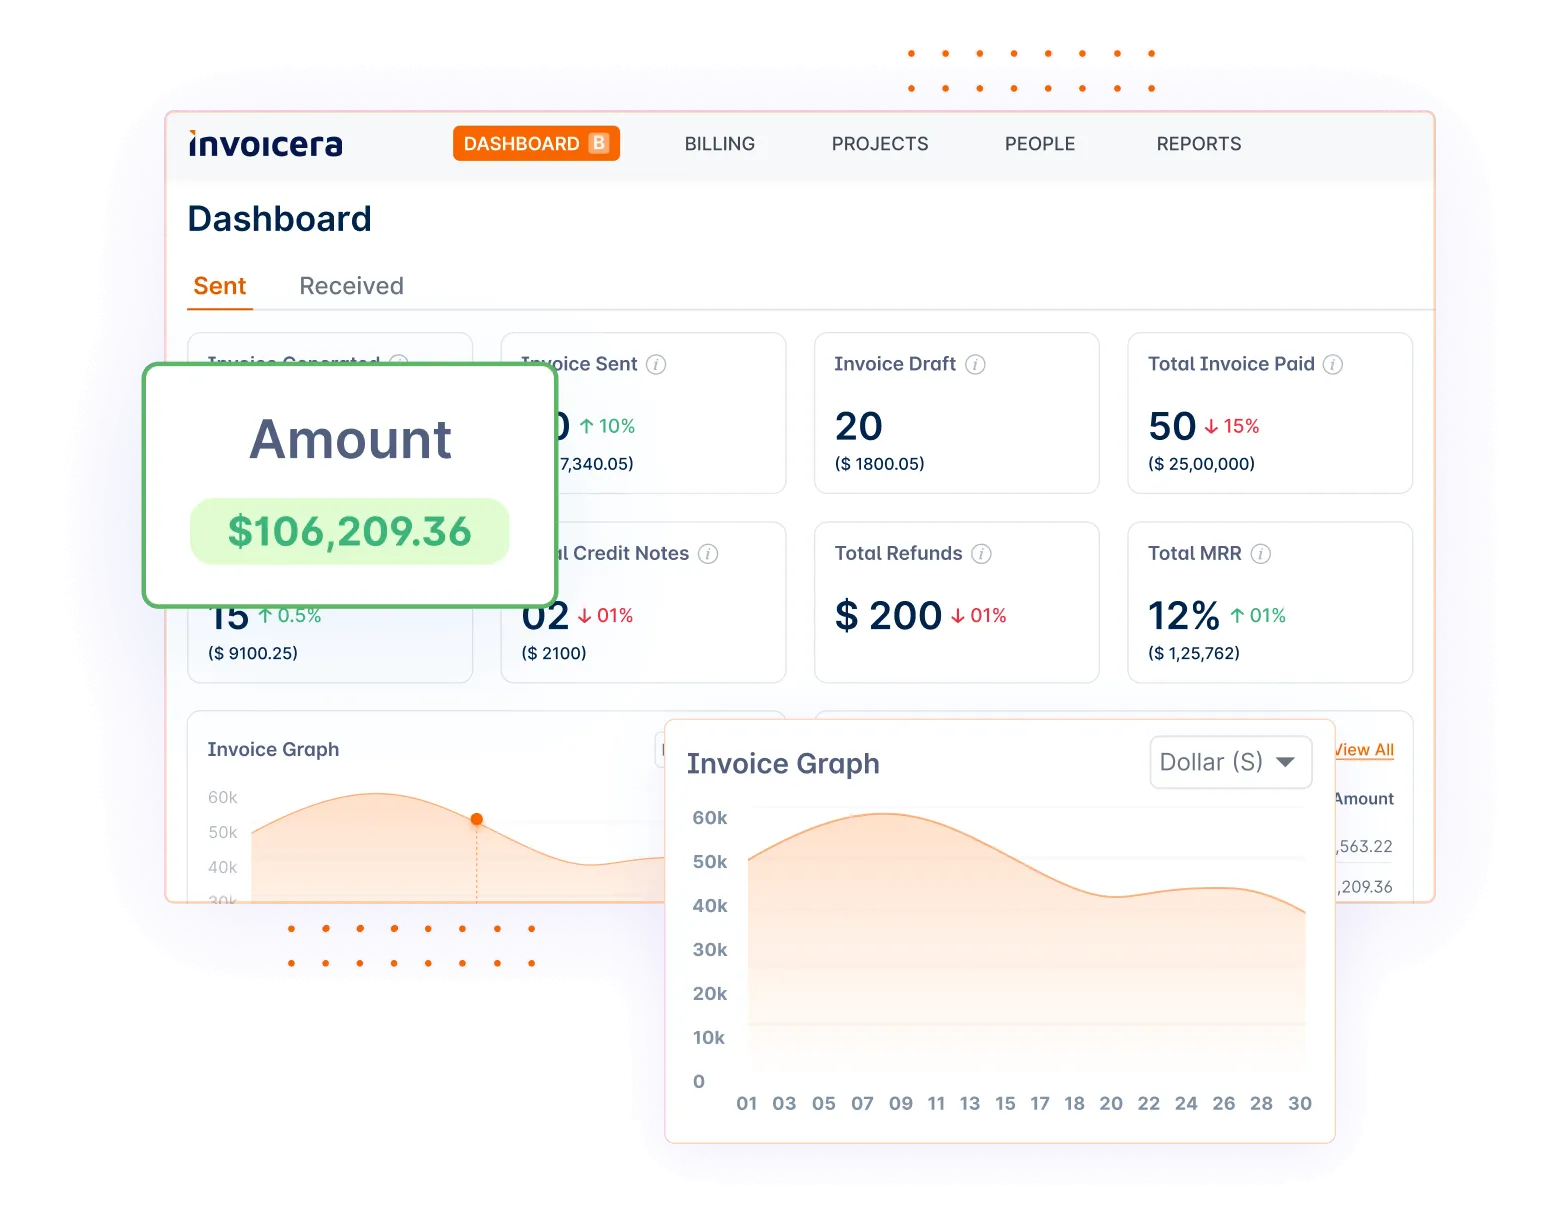Viewport: 1563px width, 1219px height.
Task: Click the invoicera logo
Action: 264,143
